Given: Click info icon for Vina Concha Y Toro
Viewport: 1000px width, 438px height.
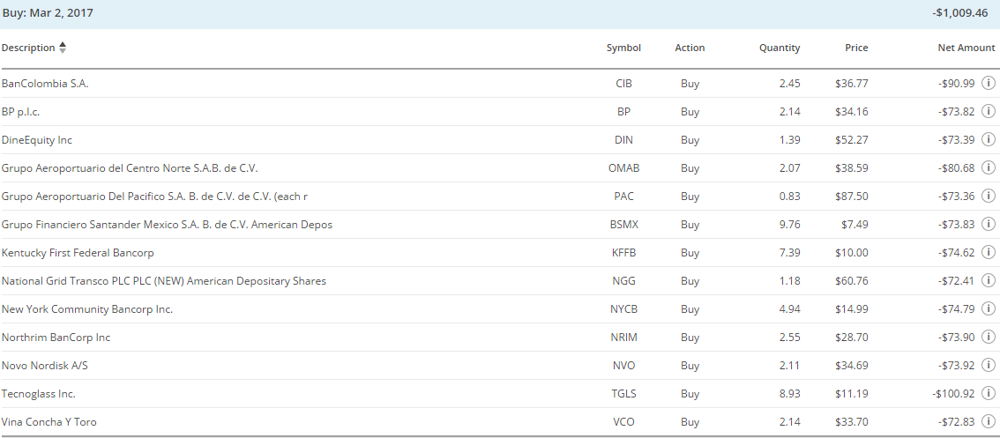Looking at the screenshot, I should click(988, 421).
